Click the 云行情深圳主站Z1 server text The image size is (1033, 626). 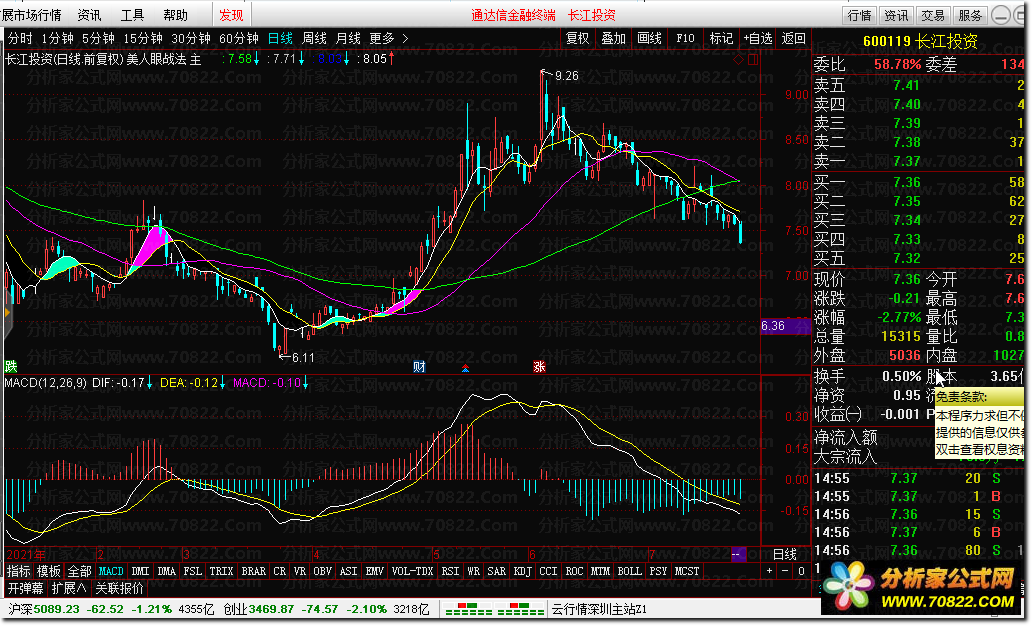point(599,609)
